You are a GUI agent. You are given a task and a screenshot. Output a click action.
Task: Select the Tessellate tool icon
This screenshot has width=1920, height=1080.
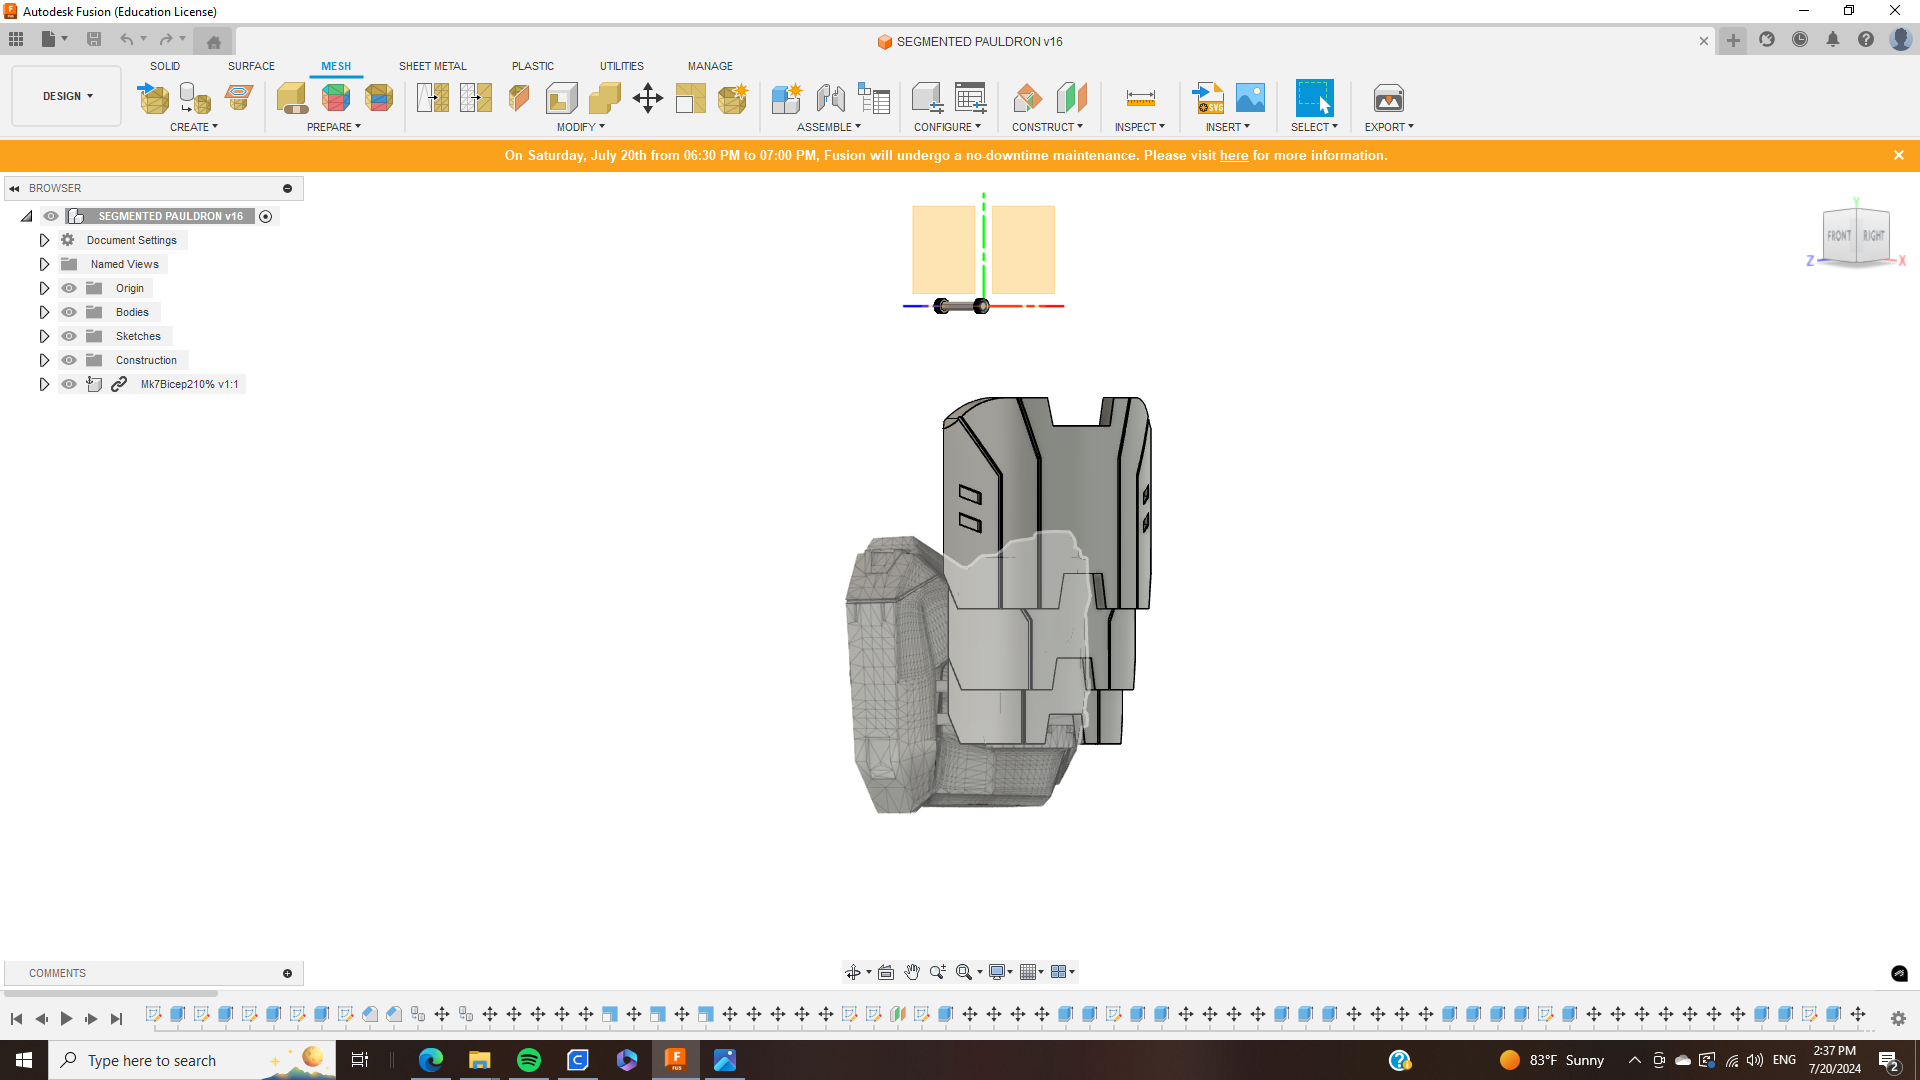(x=195, y=98)
